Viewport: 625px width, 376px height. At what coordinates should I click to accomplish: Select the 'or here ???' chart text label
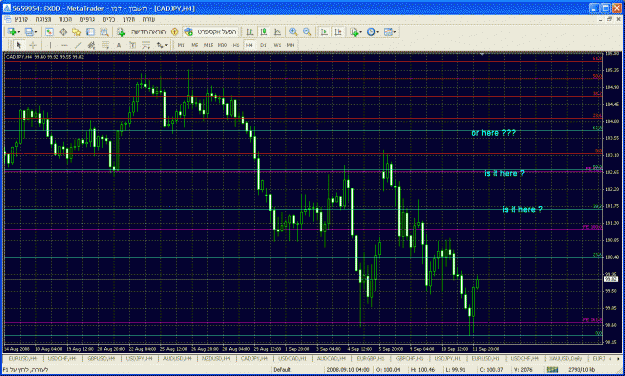493,133
